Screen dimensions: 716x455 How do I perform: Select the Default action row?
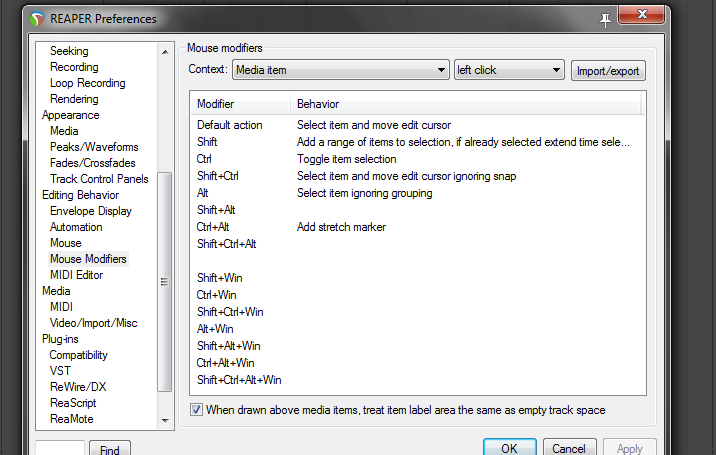(x=418, y=125)
